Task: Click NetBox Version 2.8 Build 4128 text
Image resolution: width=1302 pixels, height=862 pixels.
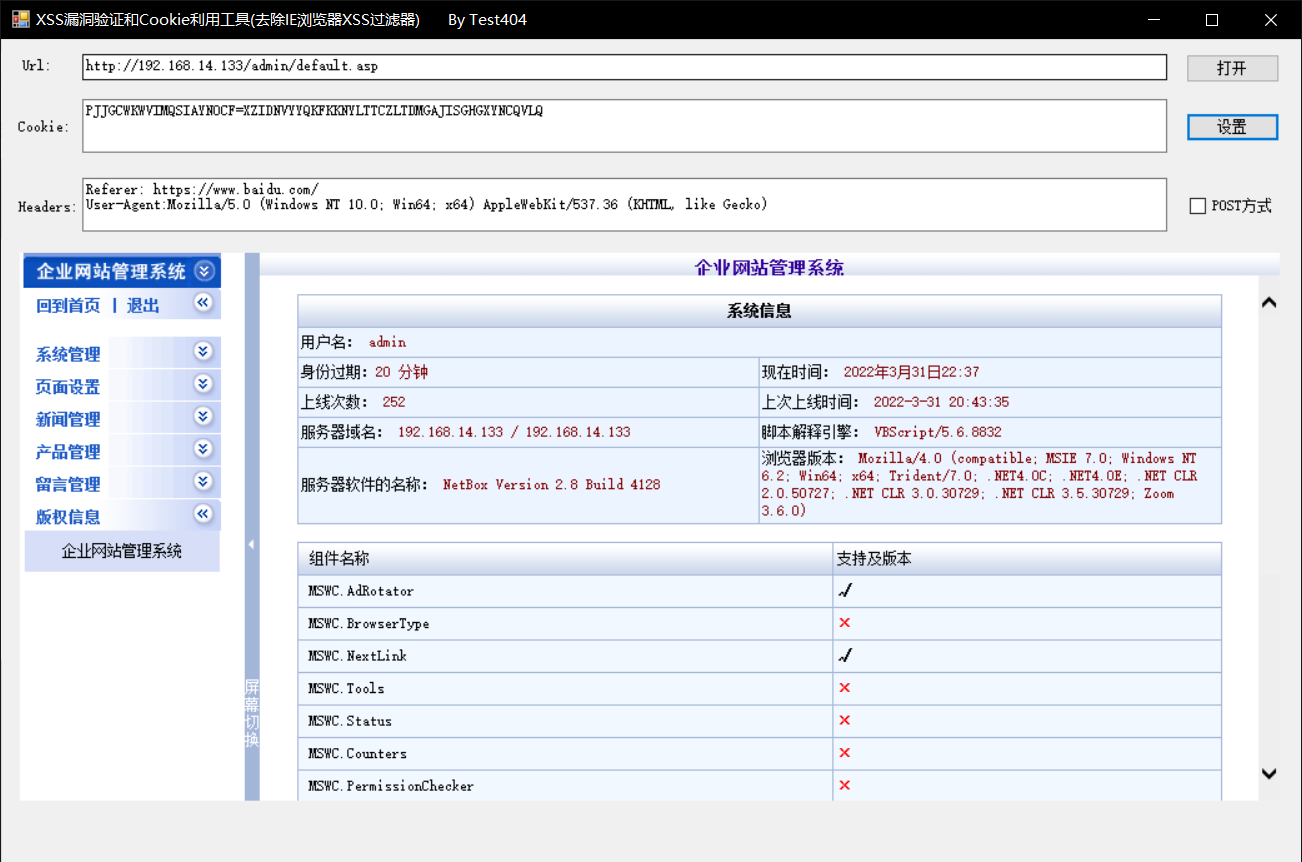Action: click(x=552, y=484)
